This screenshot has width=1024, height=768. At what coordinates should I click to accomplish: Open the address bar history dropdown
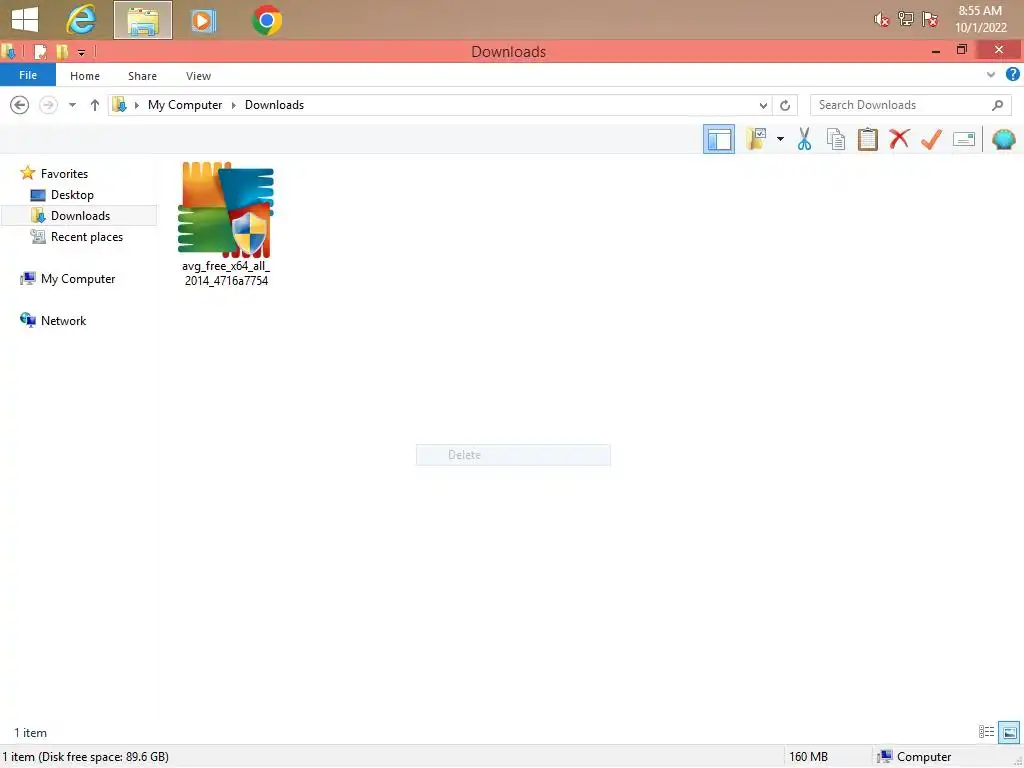coord(763,105)
